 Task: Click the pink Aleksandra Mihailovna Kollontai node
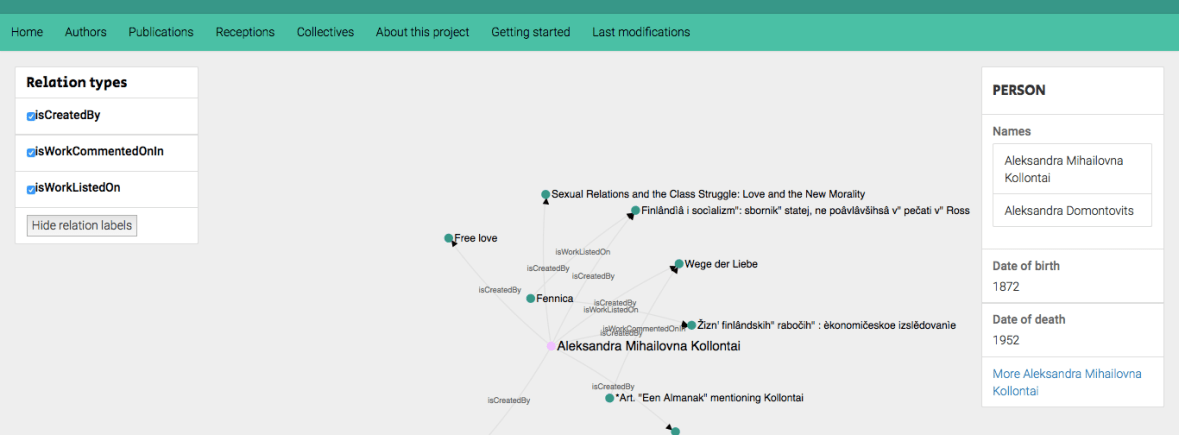coord(551,346)
